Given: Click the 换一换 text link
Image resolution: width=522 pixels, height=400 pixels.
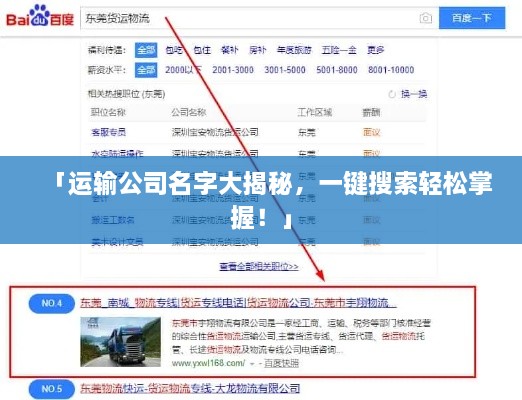Looking at the screenshot, I should [x=414, y=94].
